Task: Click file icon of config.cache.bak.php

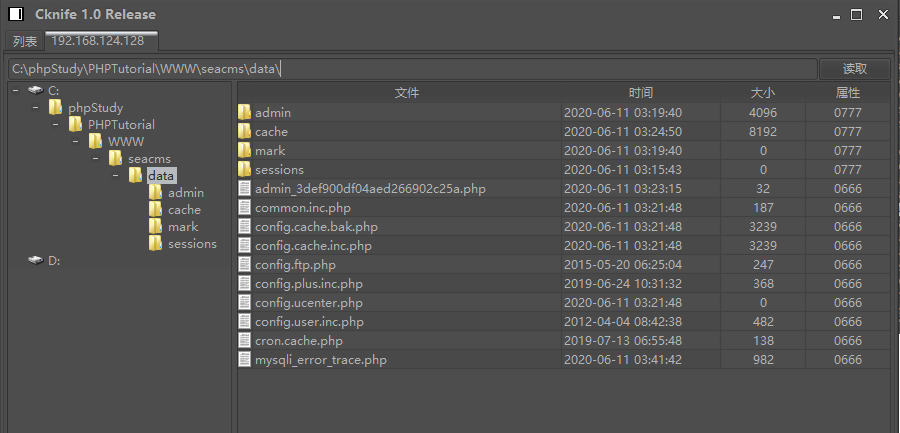Action: point(245,226)
